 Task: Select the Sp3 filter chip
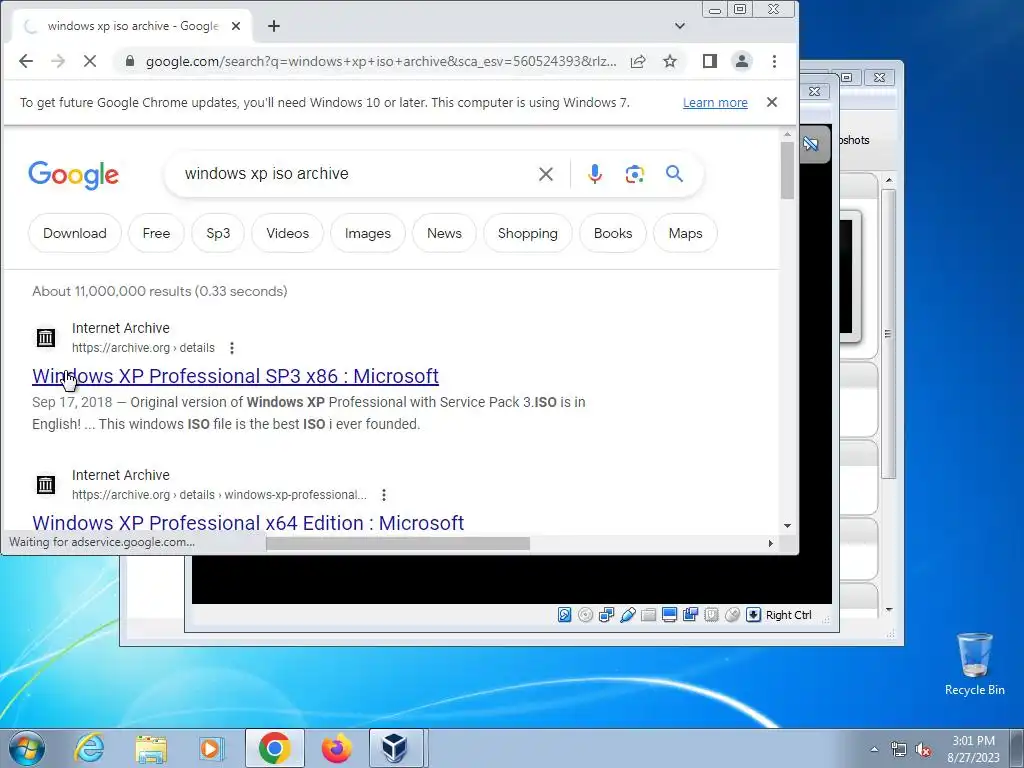pos(218,233)
